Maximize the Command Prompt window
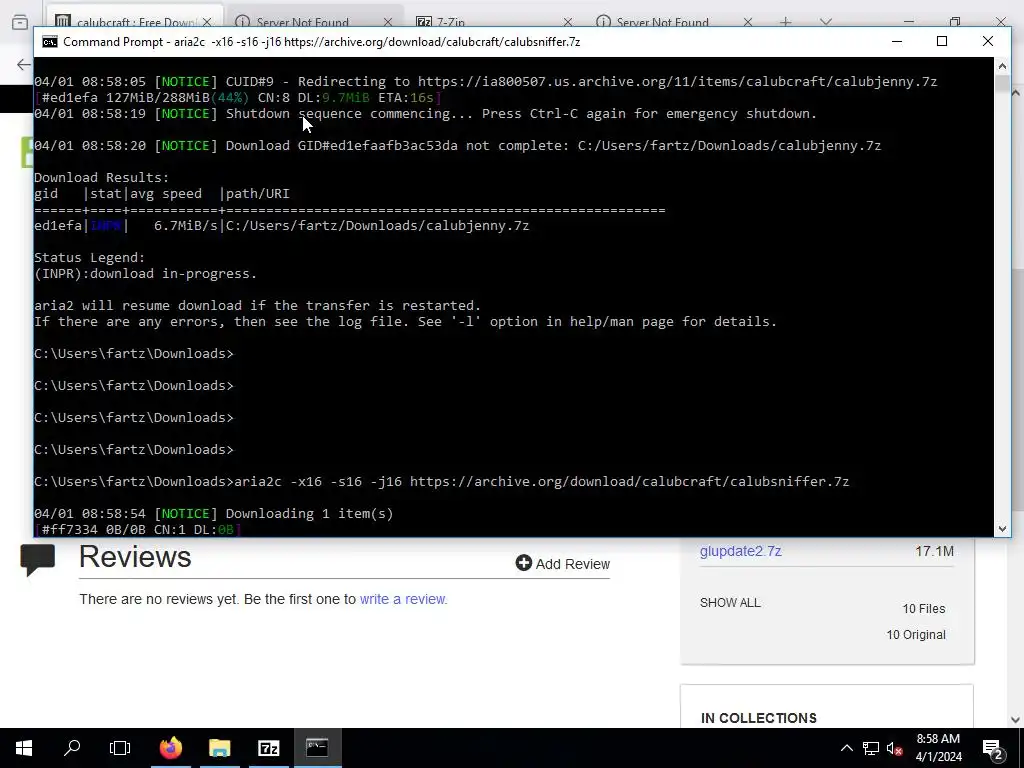Viewport: 1024px width, 768px height. 942,41
